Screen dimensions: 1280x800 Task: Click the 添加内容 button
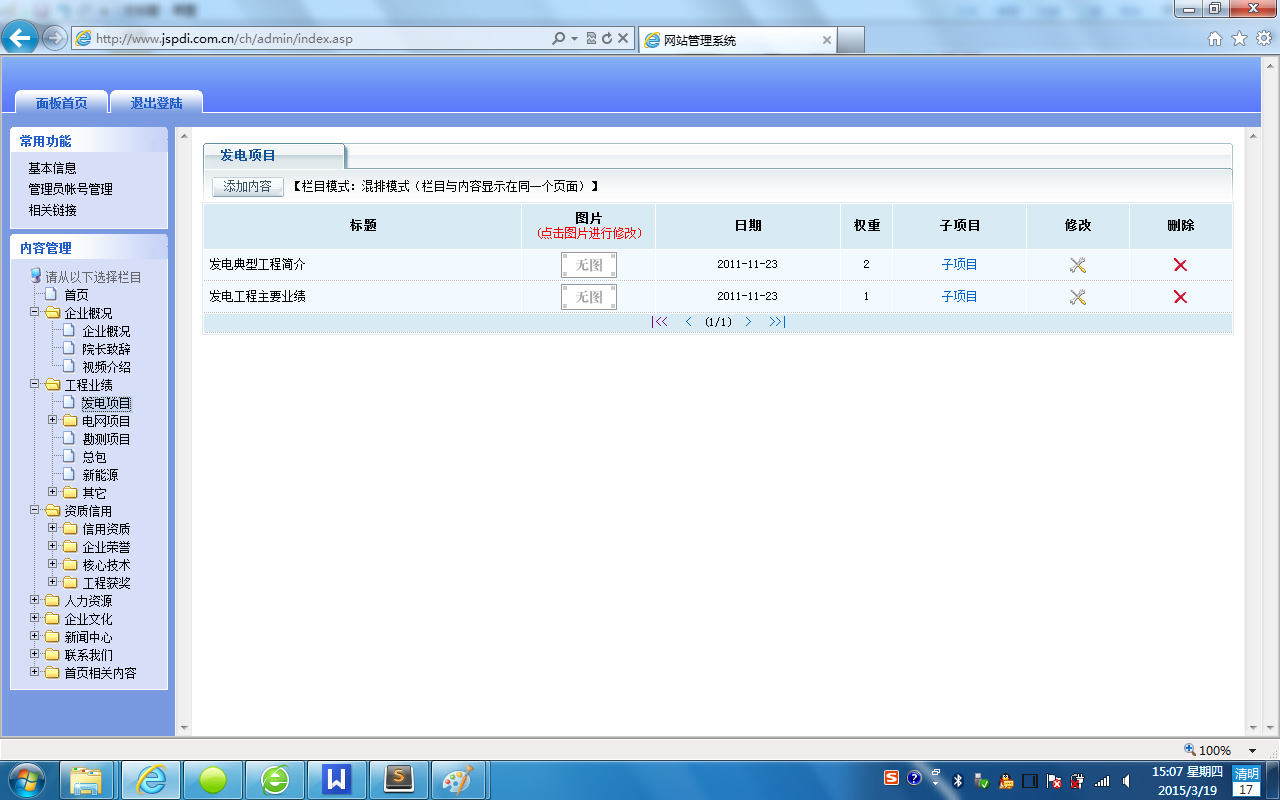tap(248, 186)
